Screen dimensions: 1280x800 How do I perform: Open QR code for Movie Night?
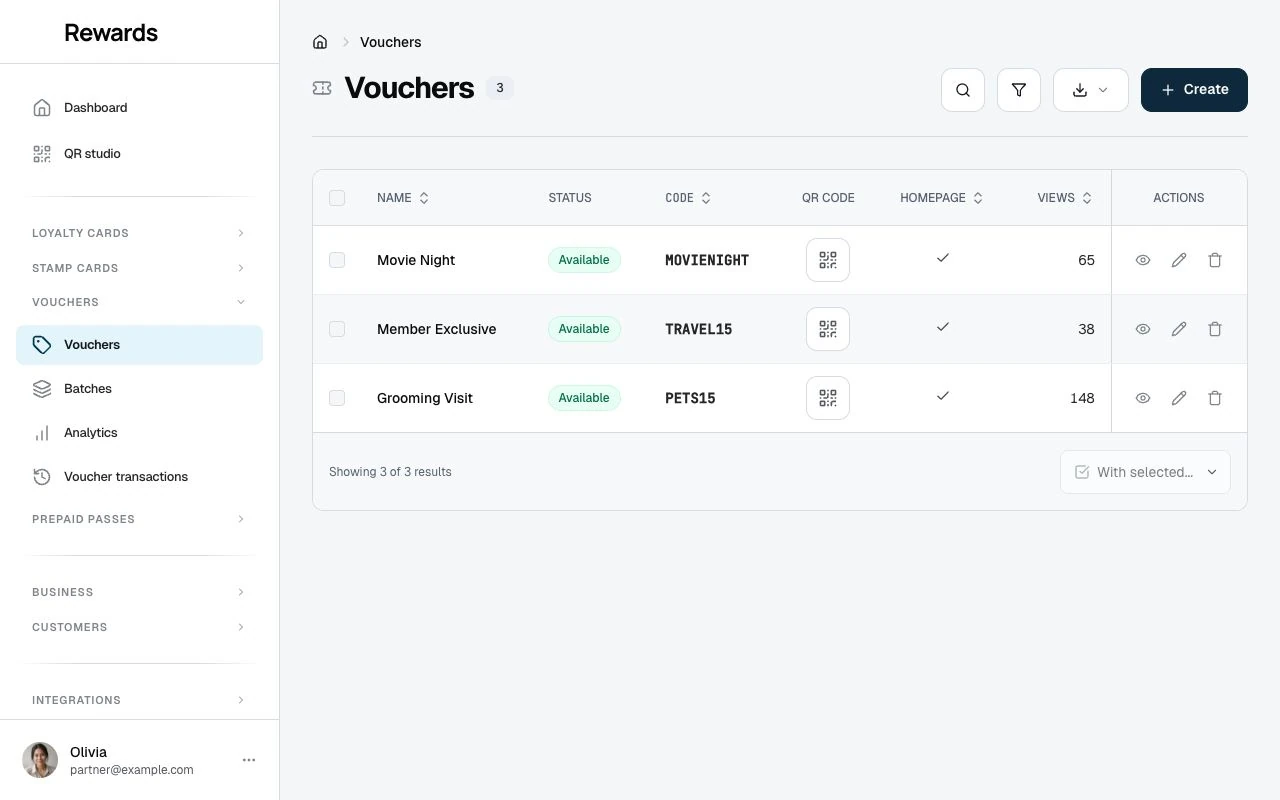pyautogui.click(x=828, y=260)
